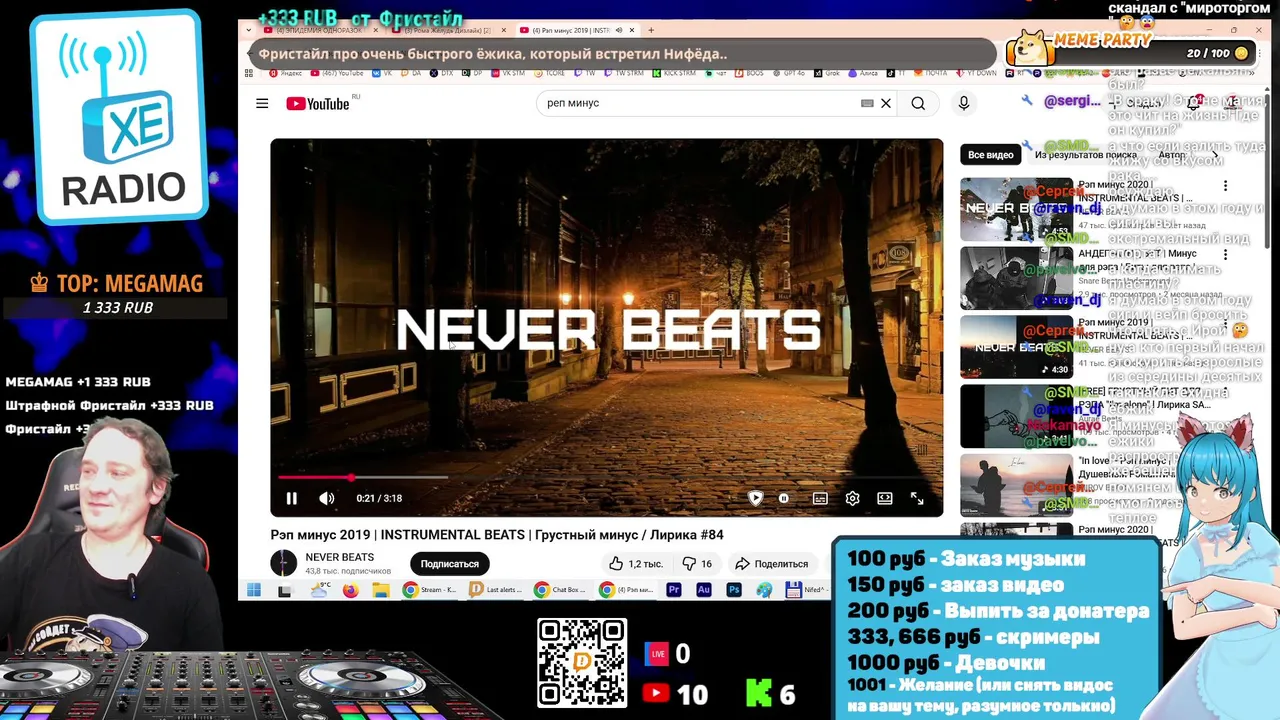
Task: Click the shield play icon in the player controls
Action: pyautogui.click(x=756, y=498)
